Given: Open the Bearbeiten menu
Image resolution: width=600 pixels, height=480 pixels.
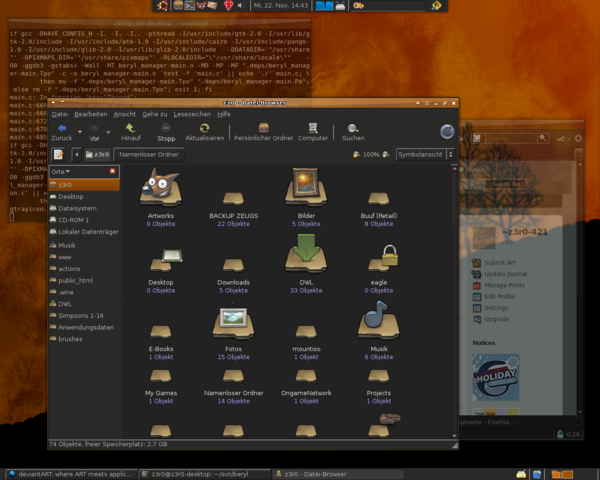Looking at the screenshot, I should tap(91, 114).
